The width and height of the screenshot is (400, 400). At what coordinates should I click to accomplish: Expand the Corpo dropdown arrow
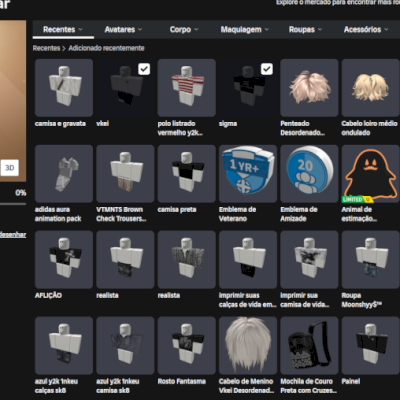[196, 30]
